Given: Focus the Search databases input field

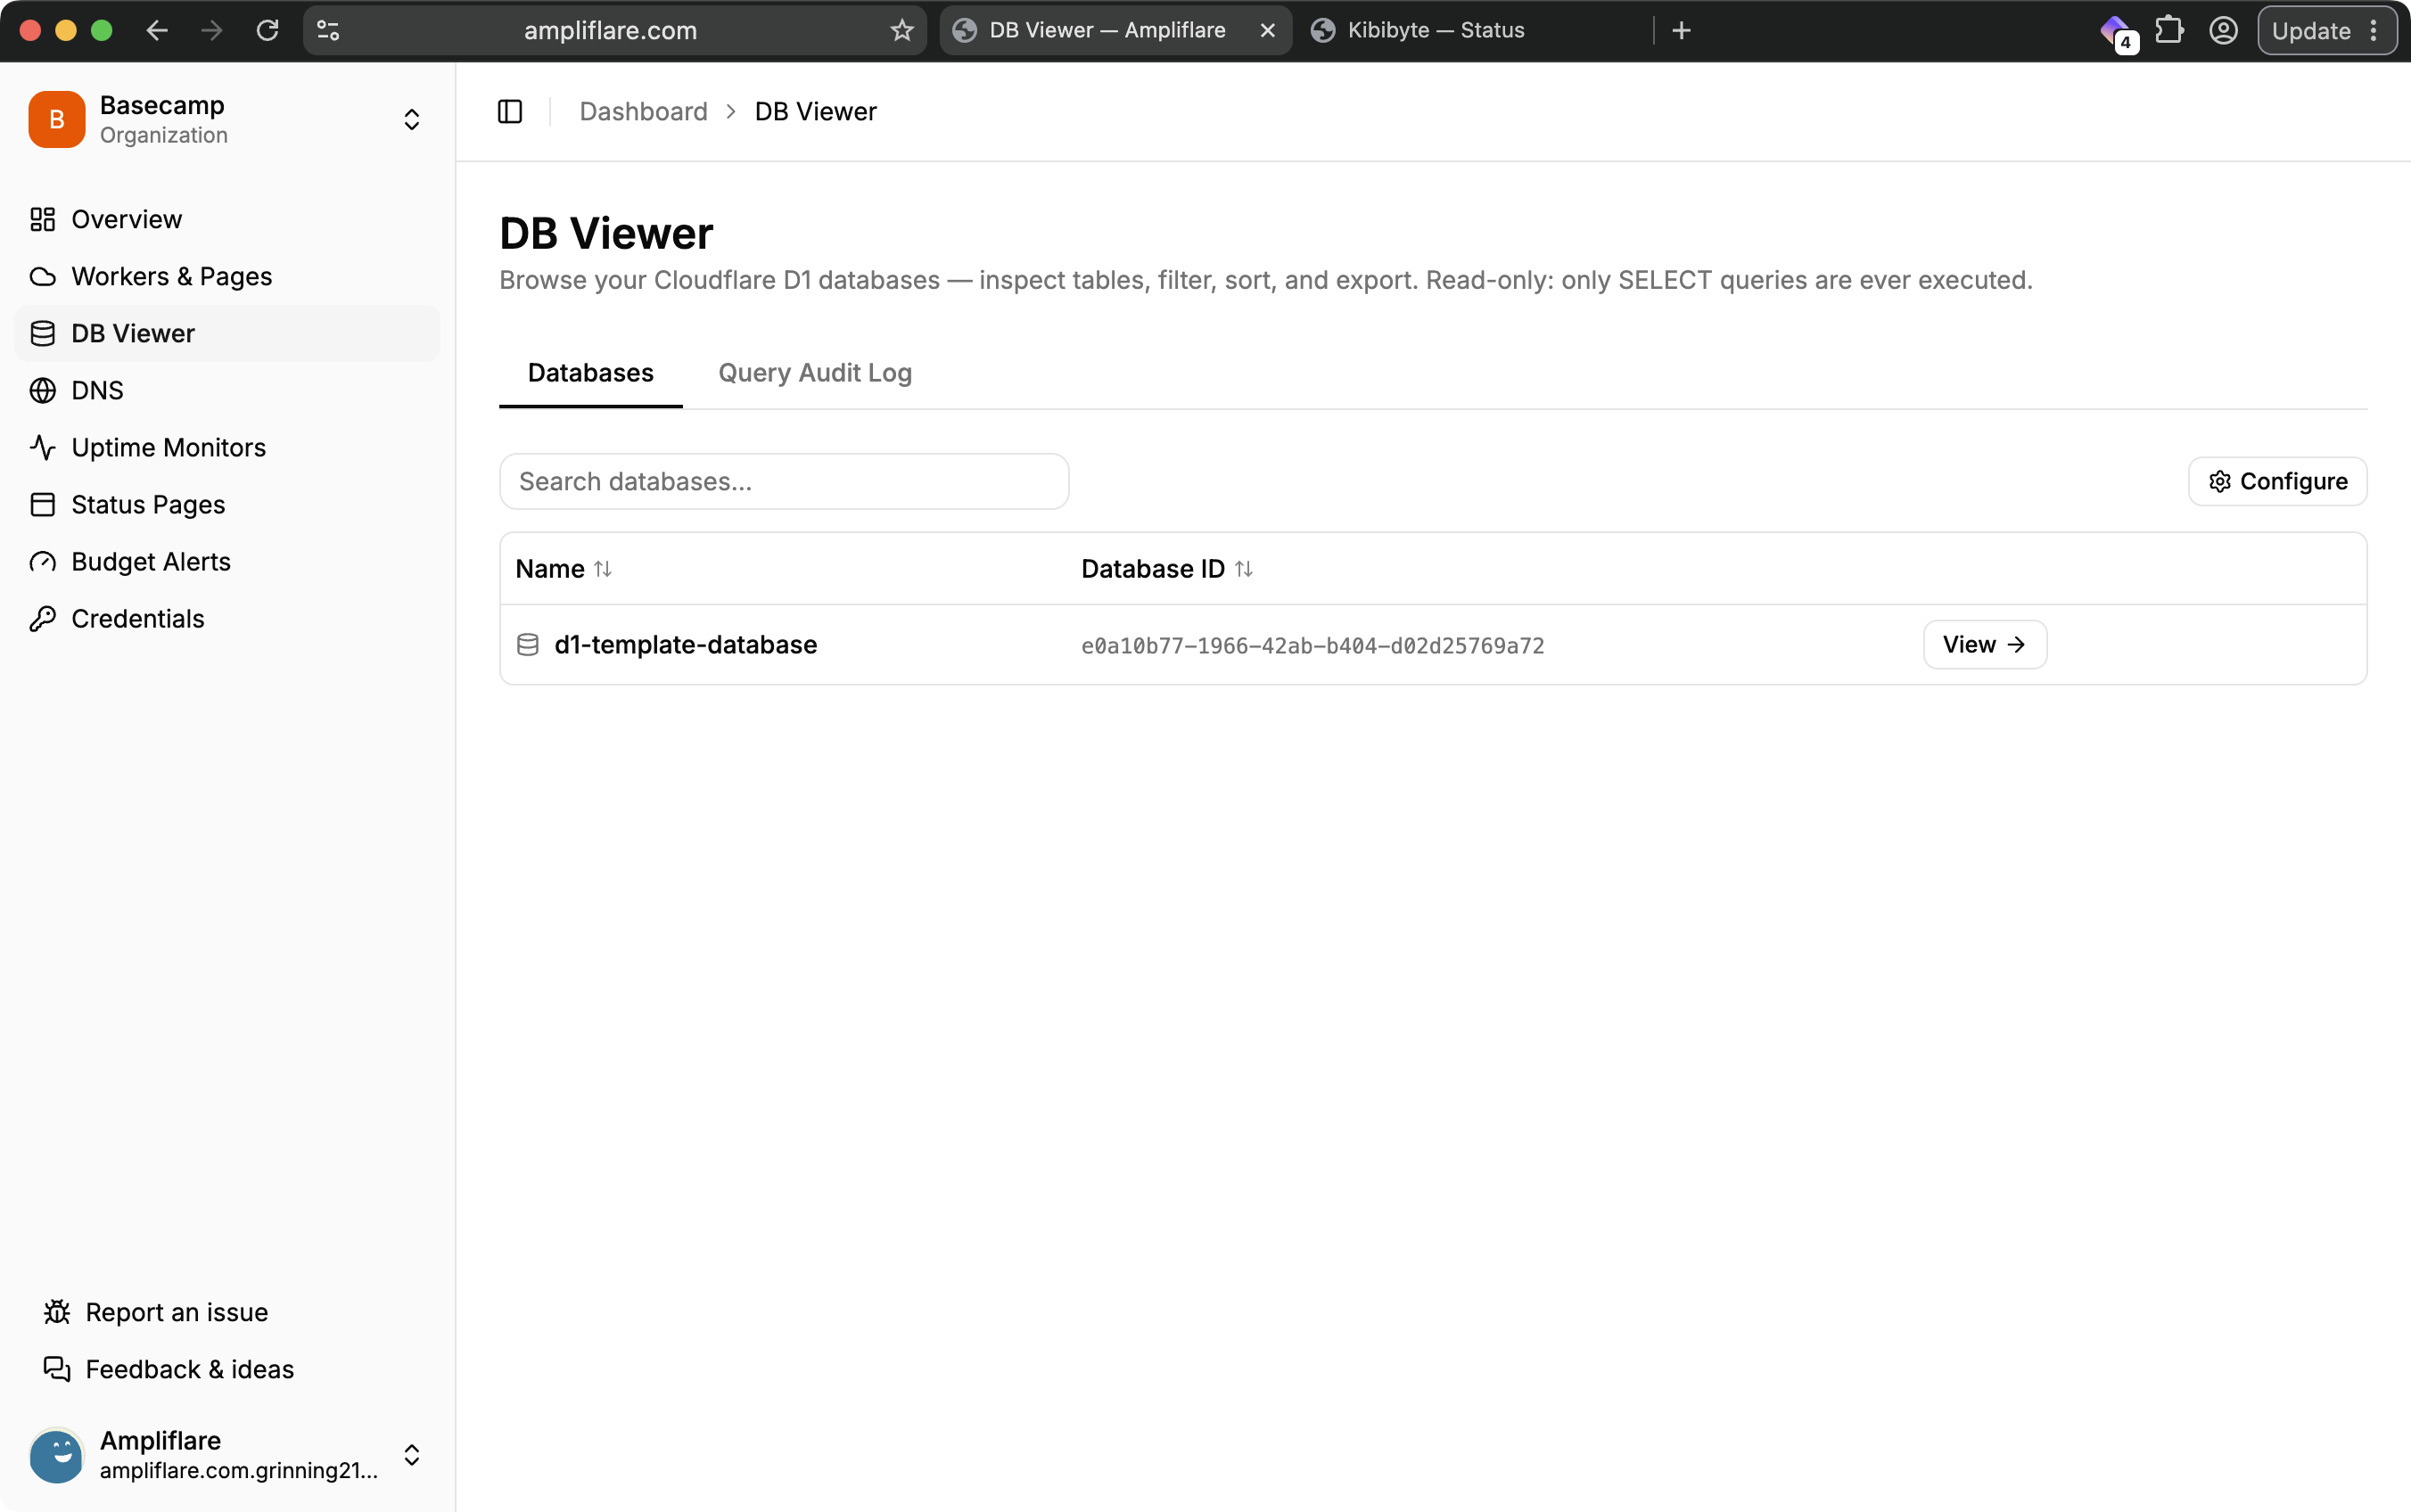Looking at the screenshot, I should point(784,481).
